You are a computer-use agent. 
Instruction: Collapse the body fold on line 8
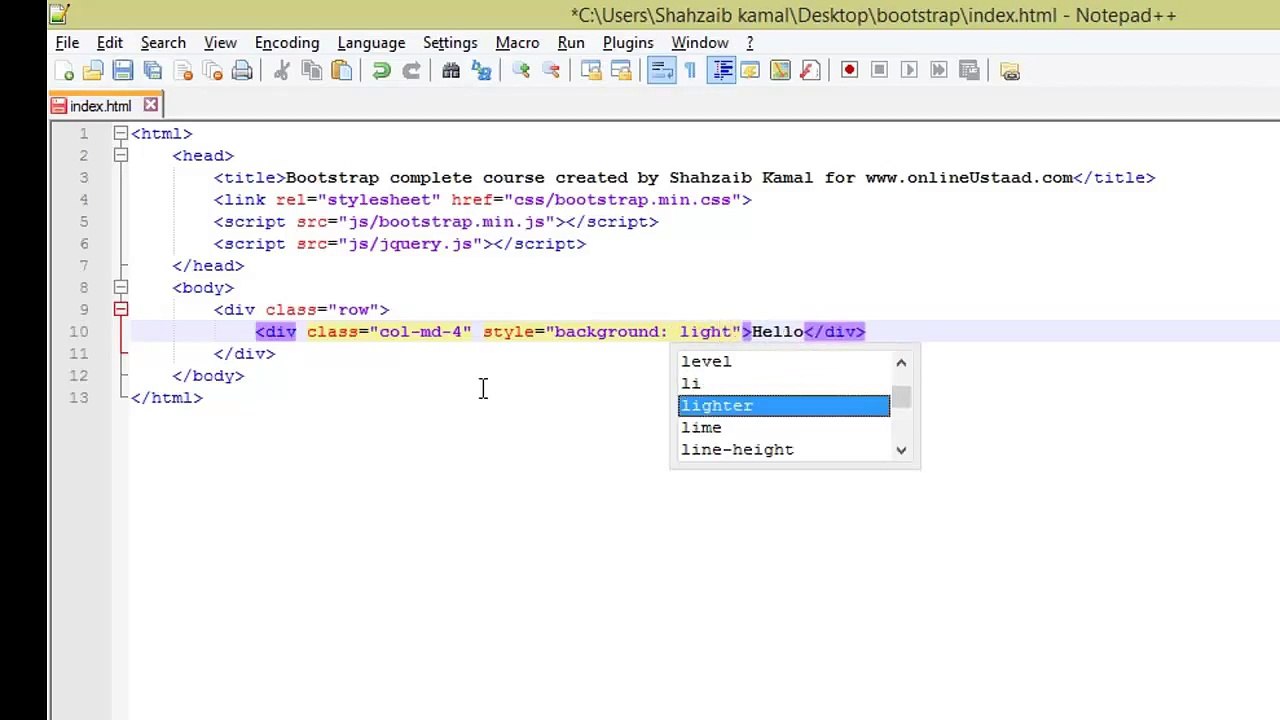point(120,287)
